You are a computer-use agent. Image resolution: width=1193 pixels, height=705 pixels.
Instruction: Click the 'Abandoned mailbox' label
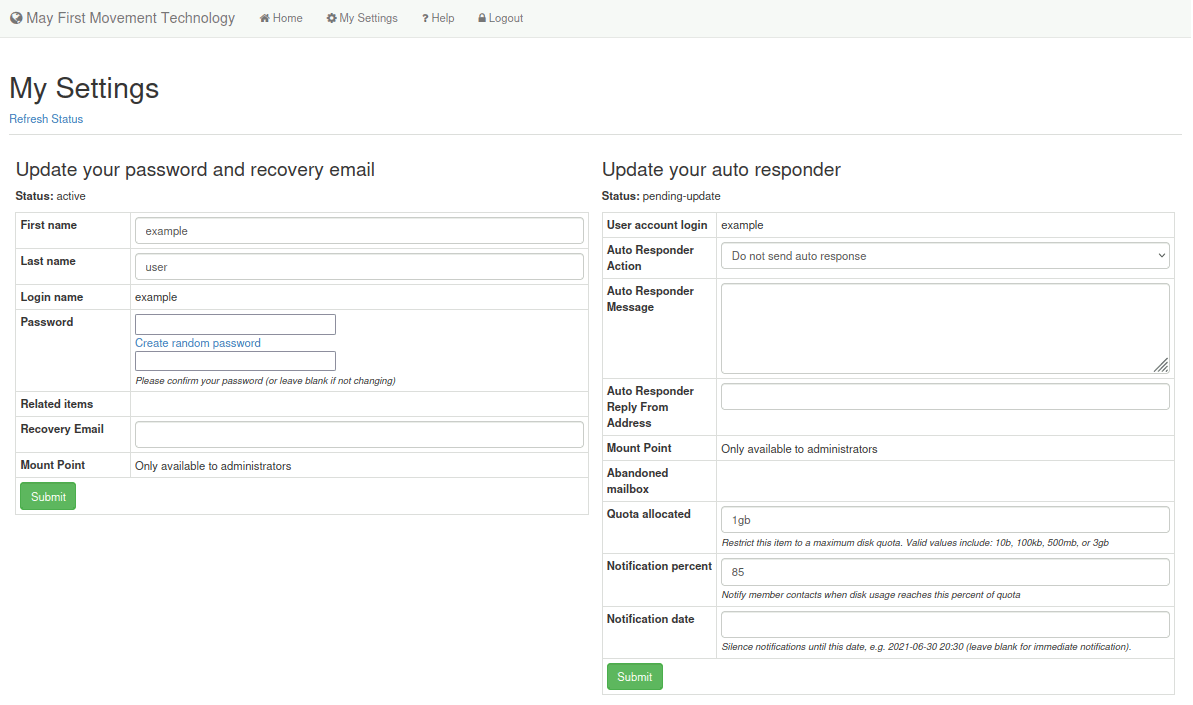coord(638,481)
